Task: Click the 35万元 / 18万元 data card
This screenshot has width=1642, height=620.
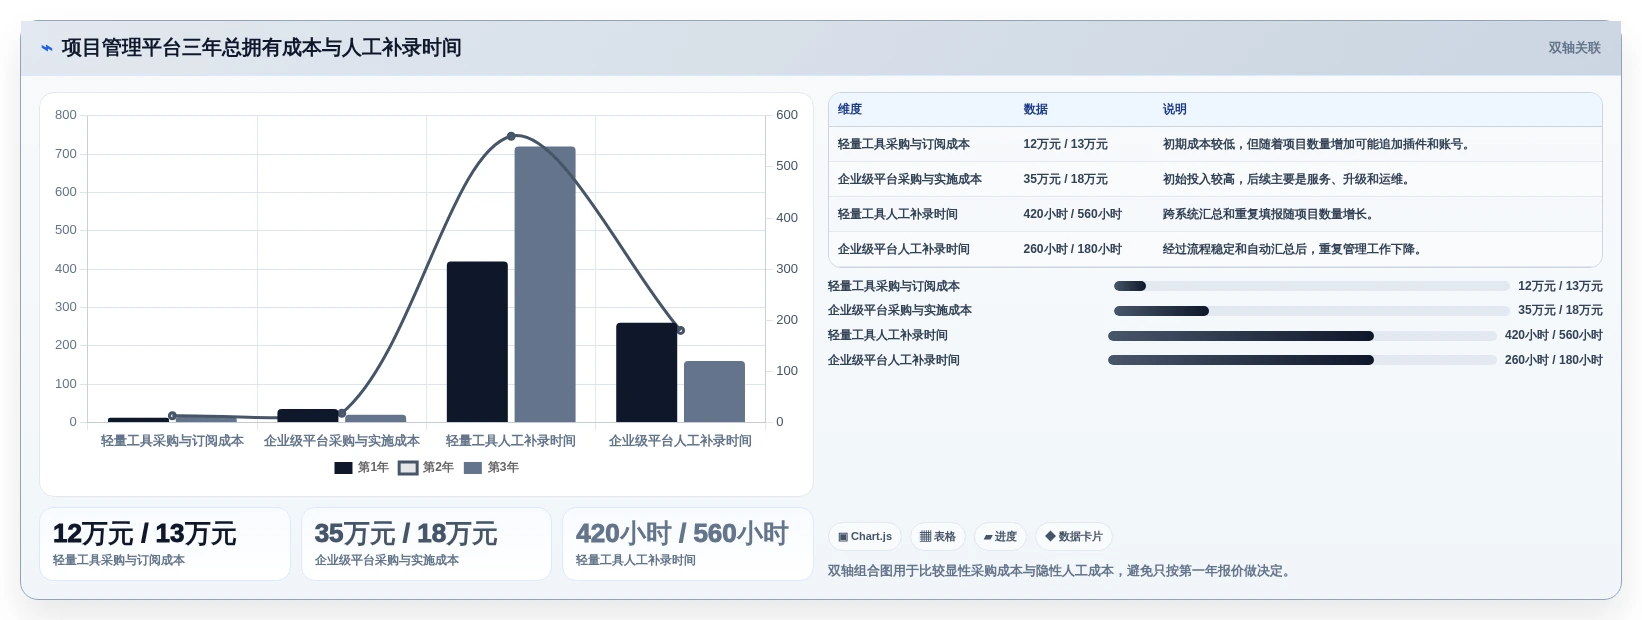Action: (x=426, y=544)
